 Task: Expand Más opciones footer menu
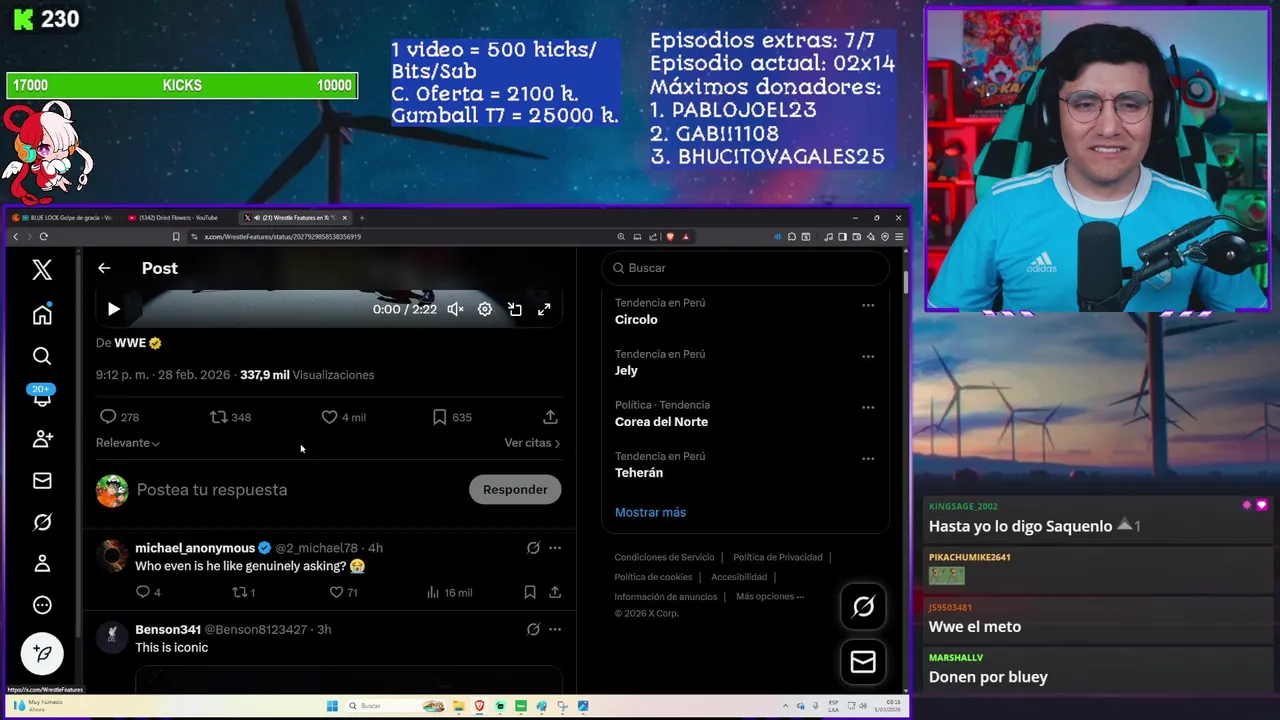770,597
